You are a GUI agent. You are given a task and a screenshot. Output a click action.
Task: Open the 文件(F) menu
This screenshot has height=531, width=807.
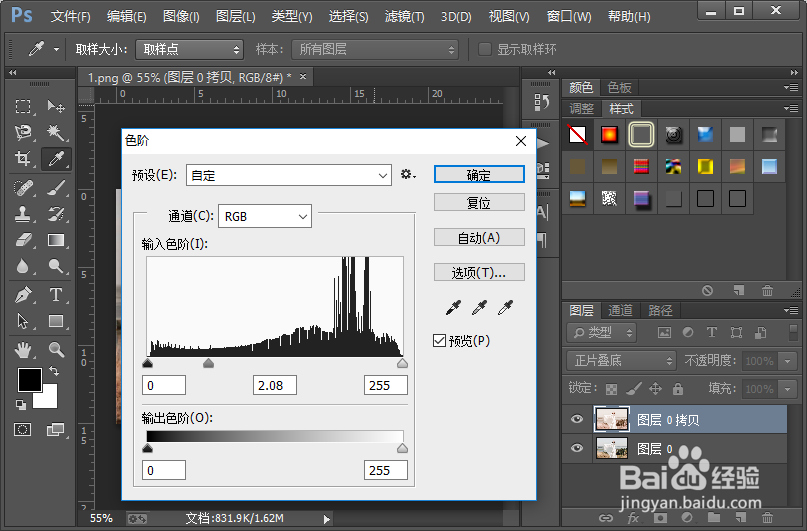tap(71, 16)
